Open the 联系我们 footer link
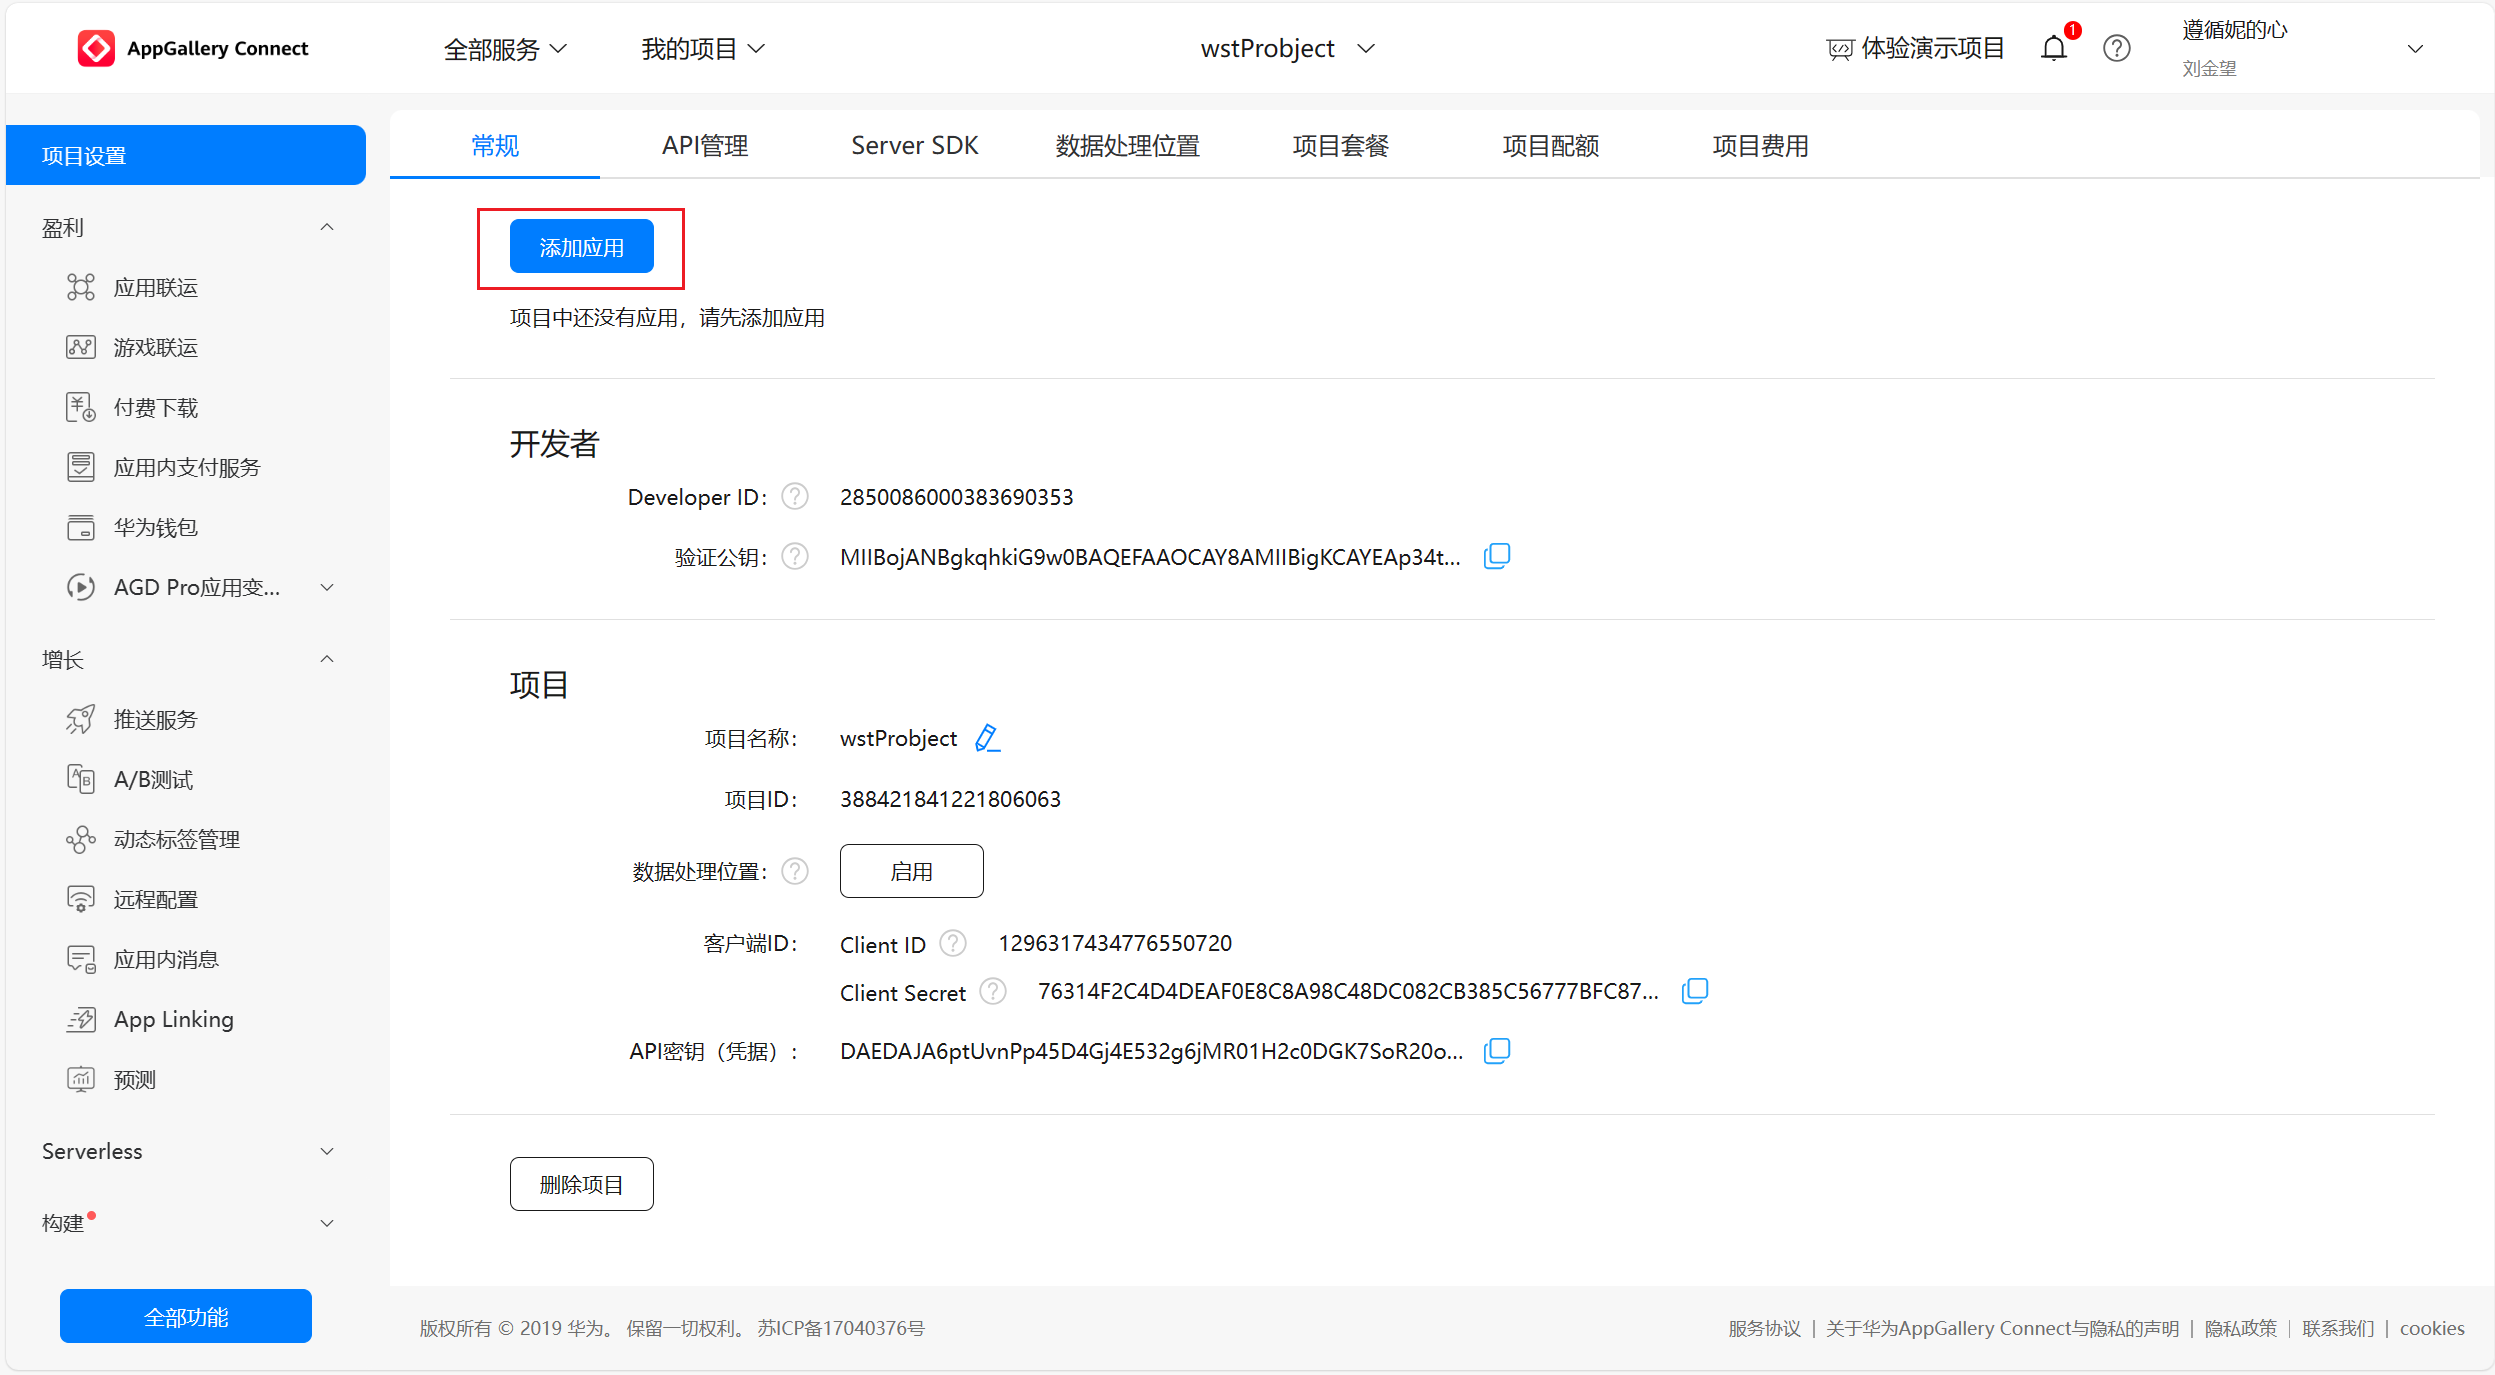 (x=2338, y=1328)
